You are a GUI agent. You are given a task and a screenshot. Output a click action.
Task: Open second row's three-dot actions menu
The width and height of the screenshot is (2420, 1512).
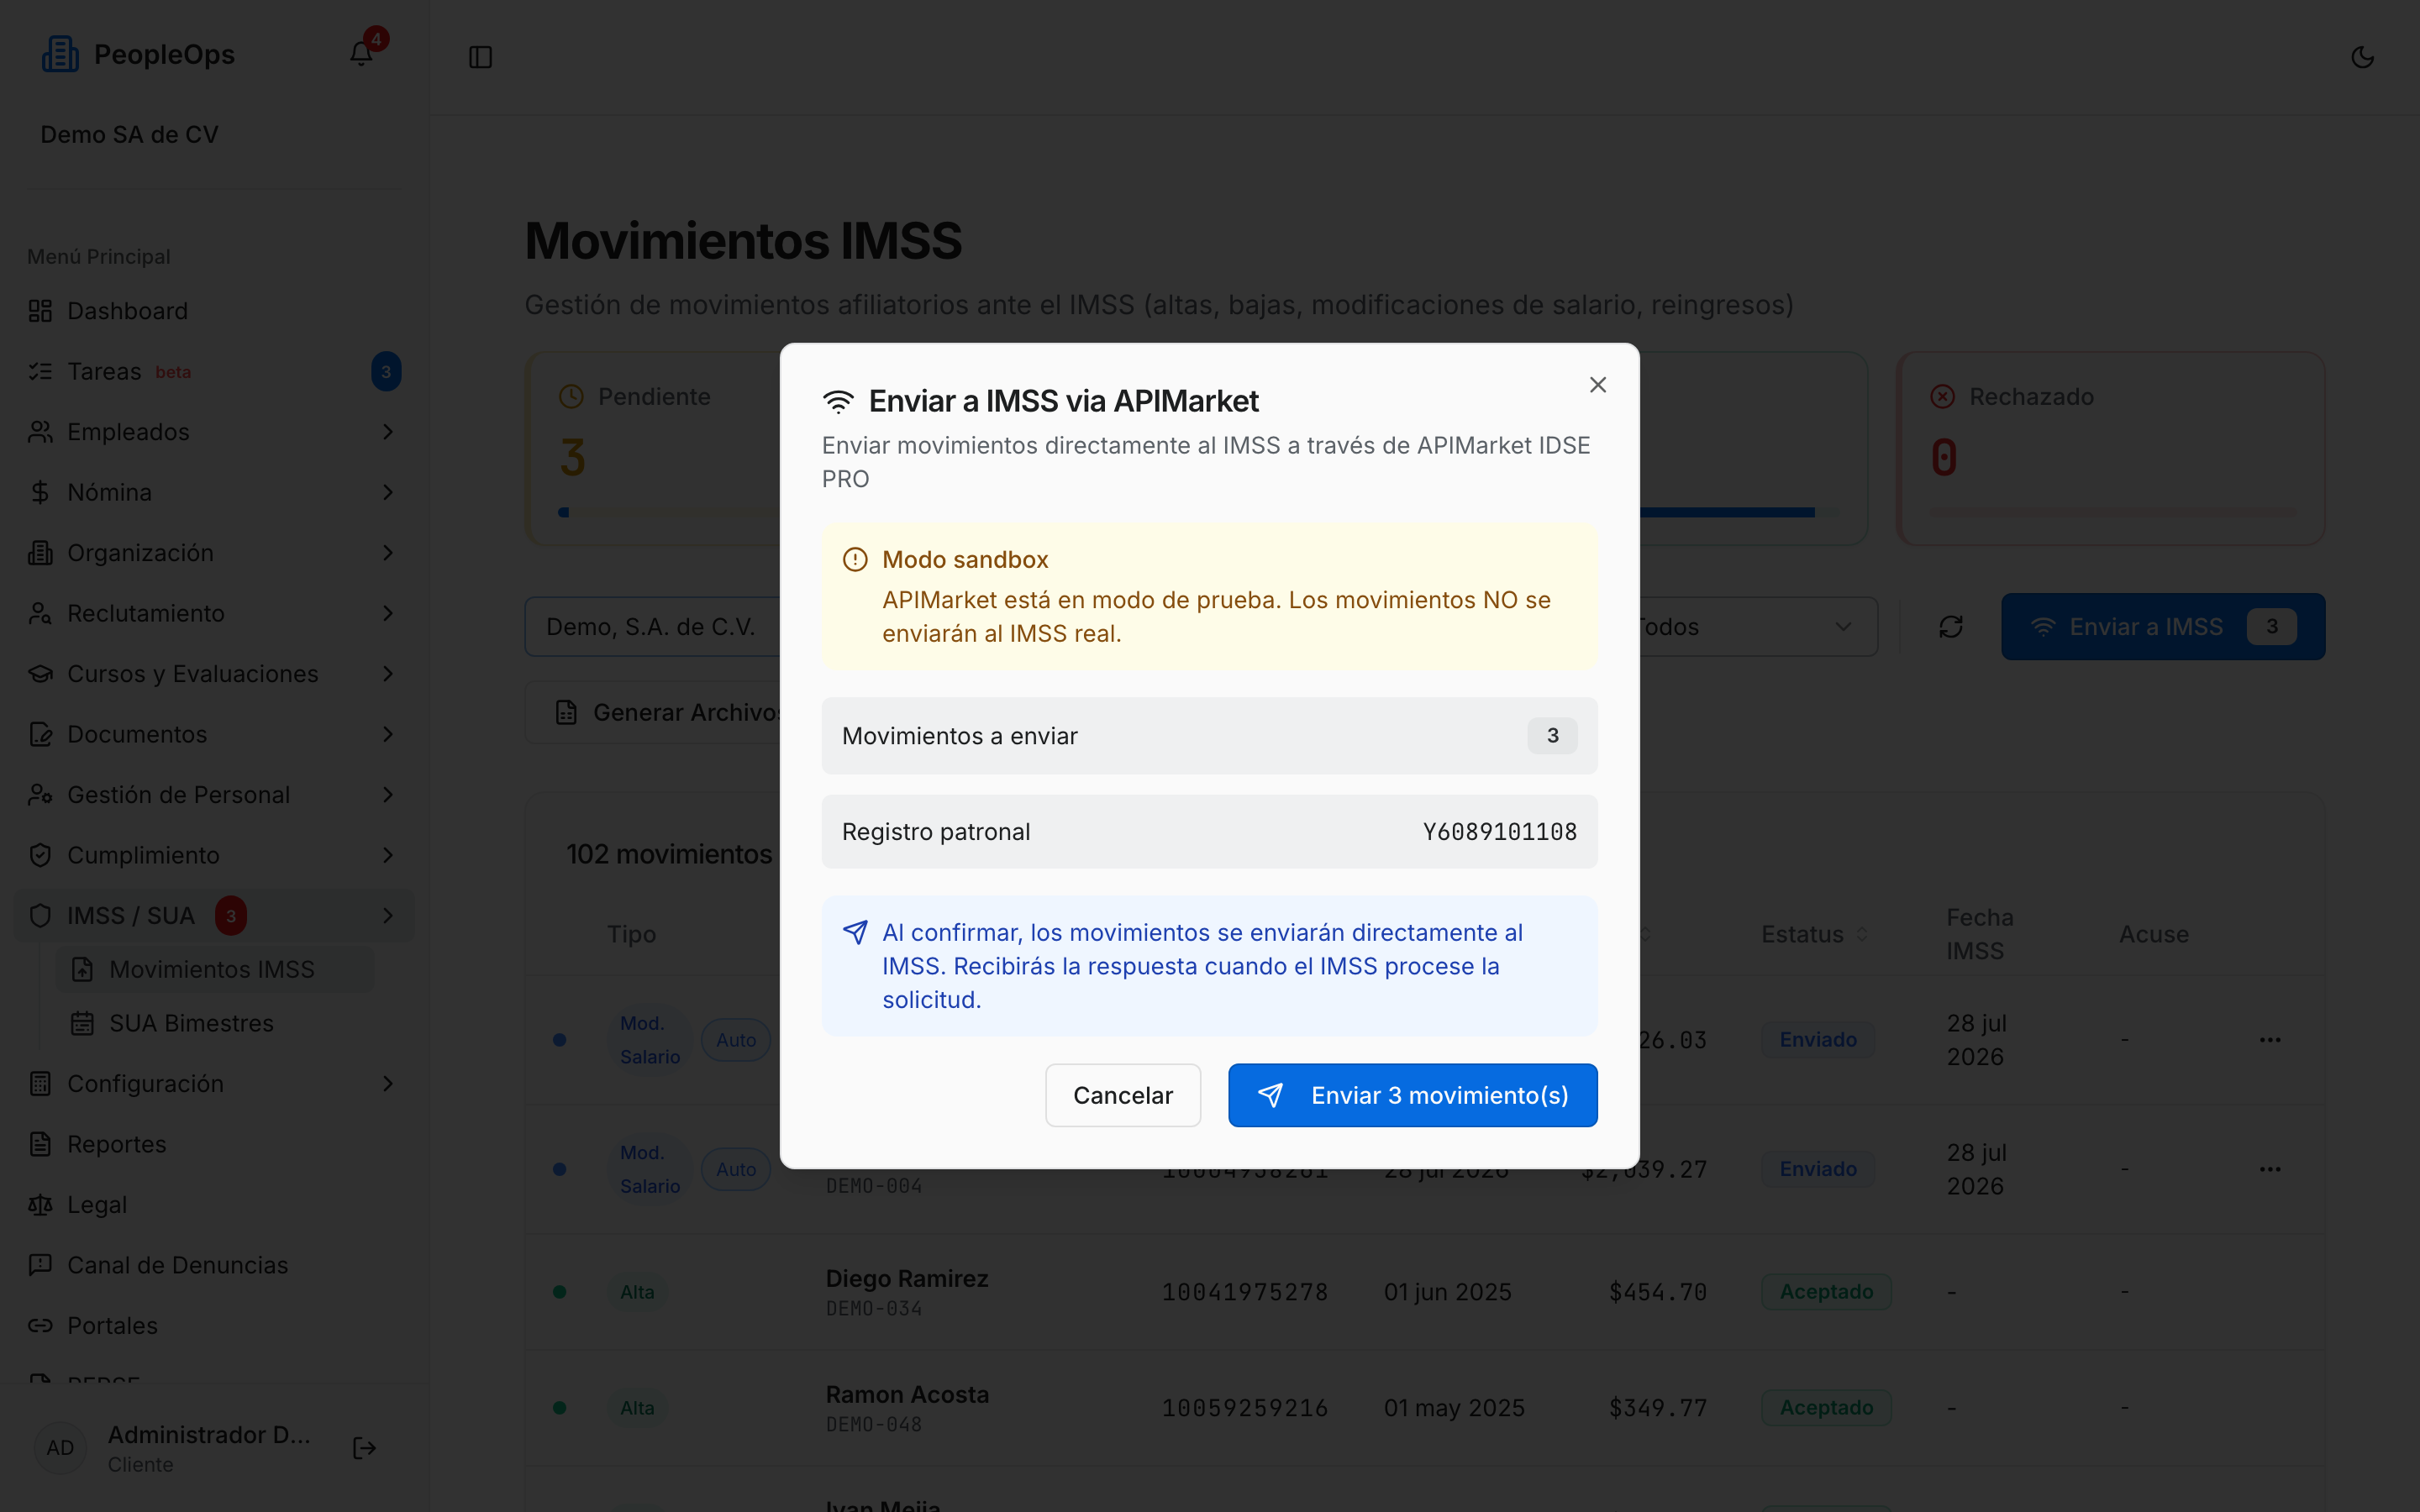pyautogui.click(x=2270, y=1169)
